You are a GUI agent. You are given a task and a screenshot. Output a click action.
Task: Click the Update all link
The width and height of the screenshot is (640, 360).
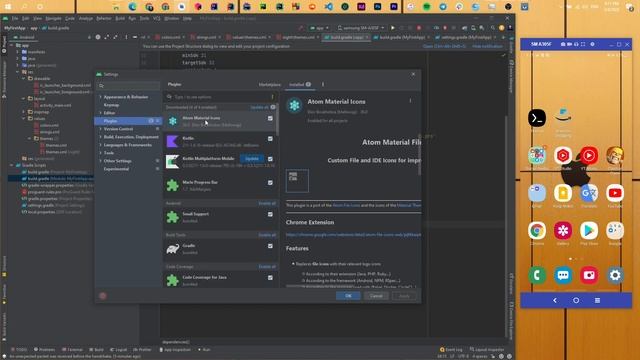(260, 107)
